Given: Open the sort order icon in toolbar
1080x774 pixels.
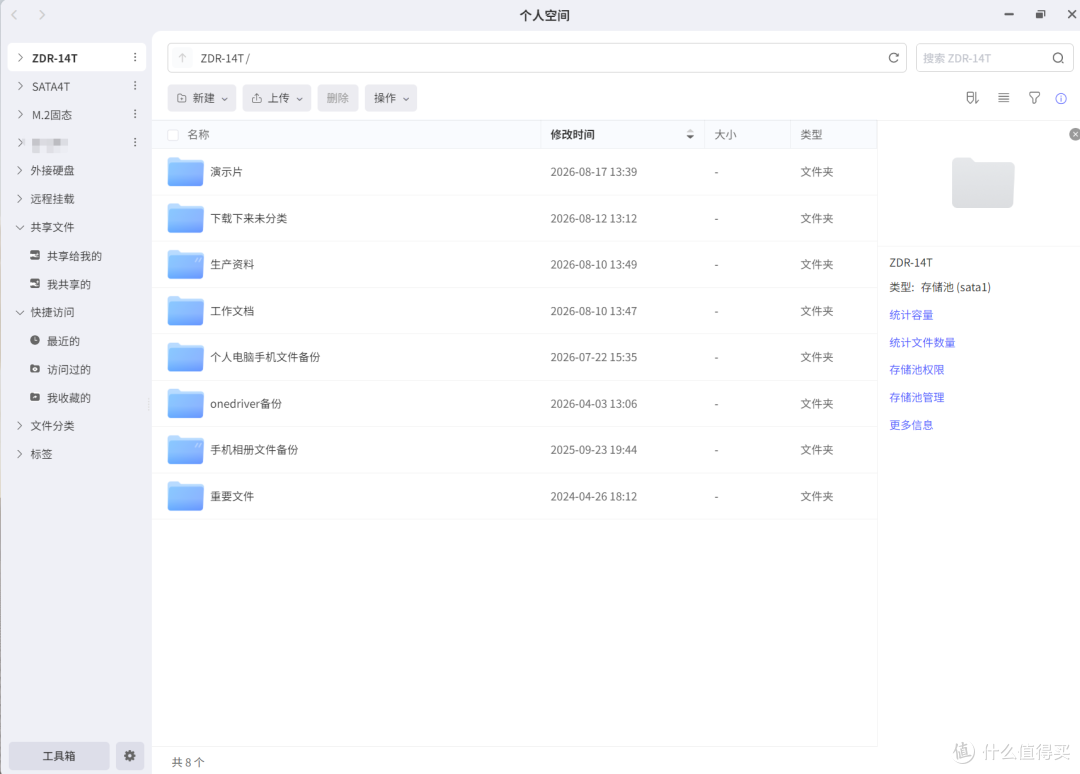Looking at the screenshot, I should click(972, 98).
